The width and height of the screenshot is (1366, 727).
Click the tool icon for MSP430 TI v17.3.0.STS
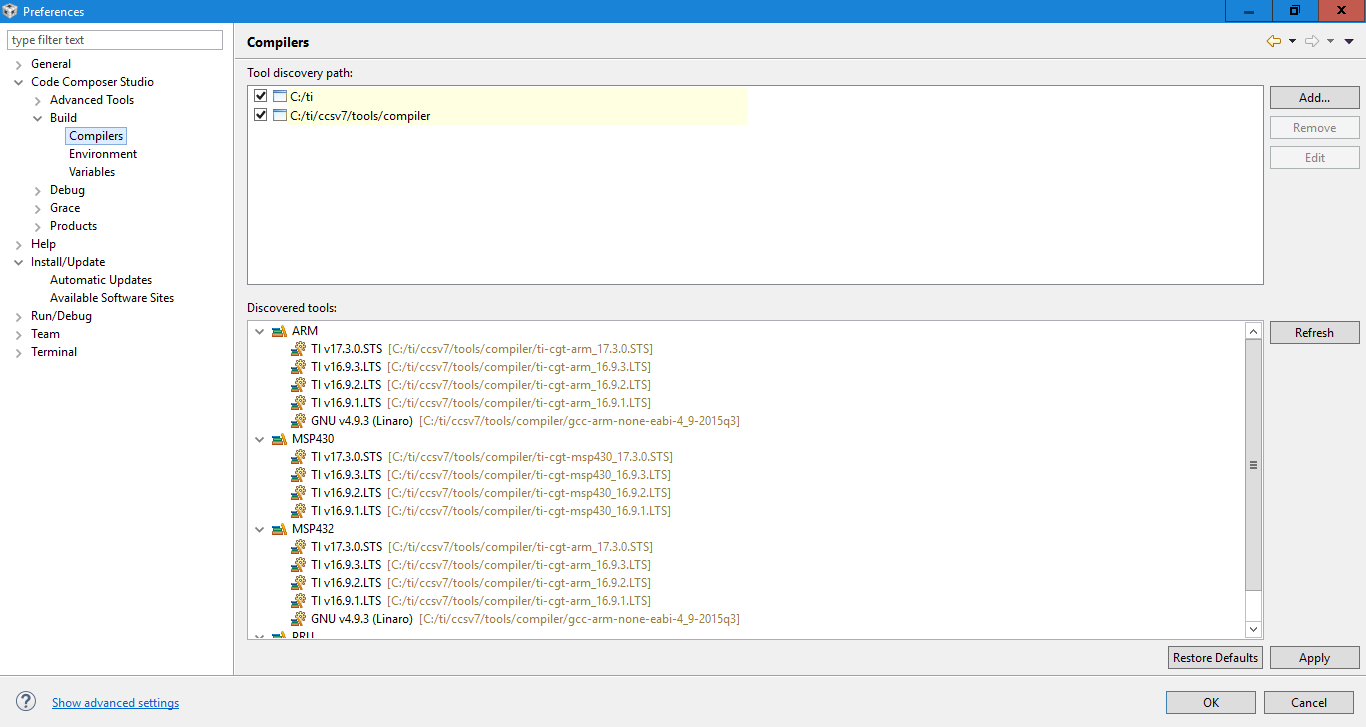(298, 457)
